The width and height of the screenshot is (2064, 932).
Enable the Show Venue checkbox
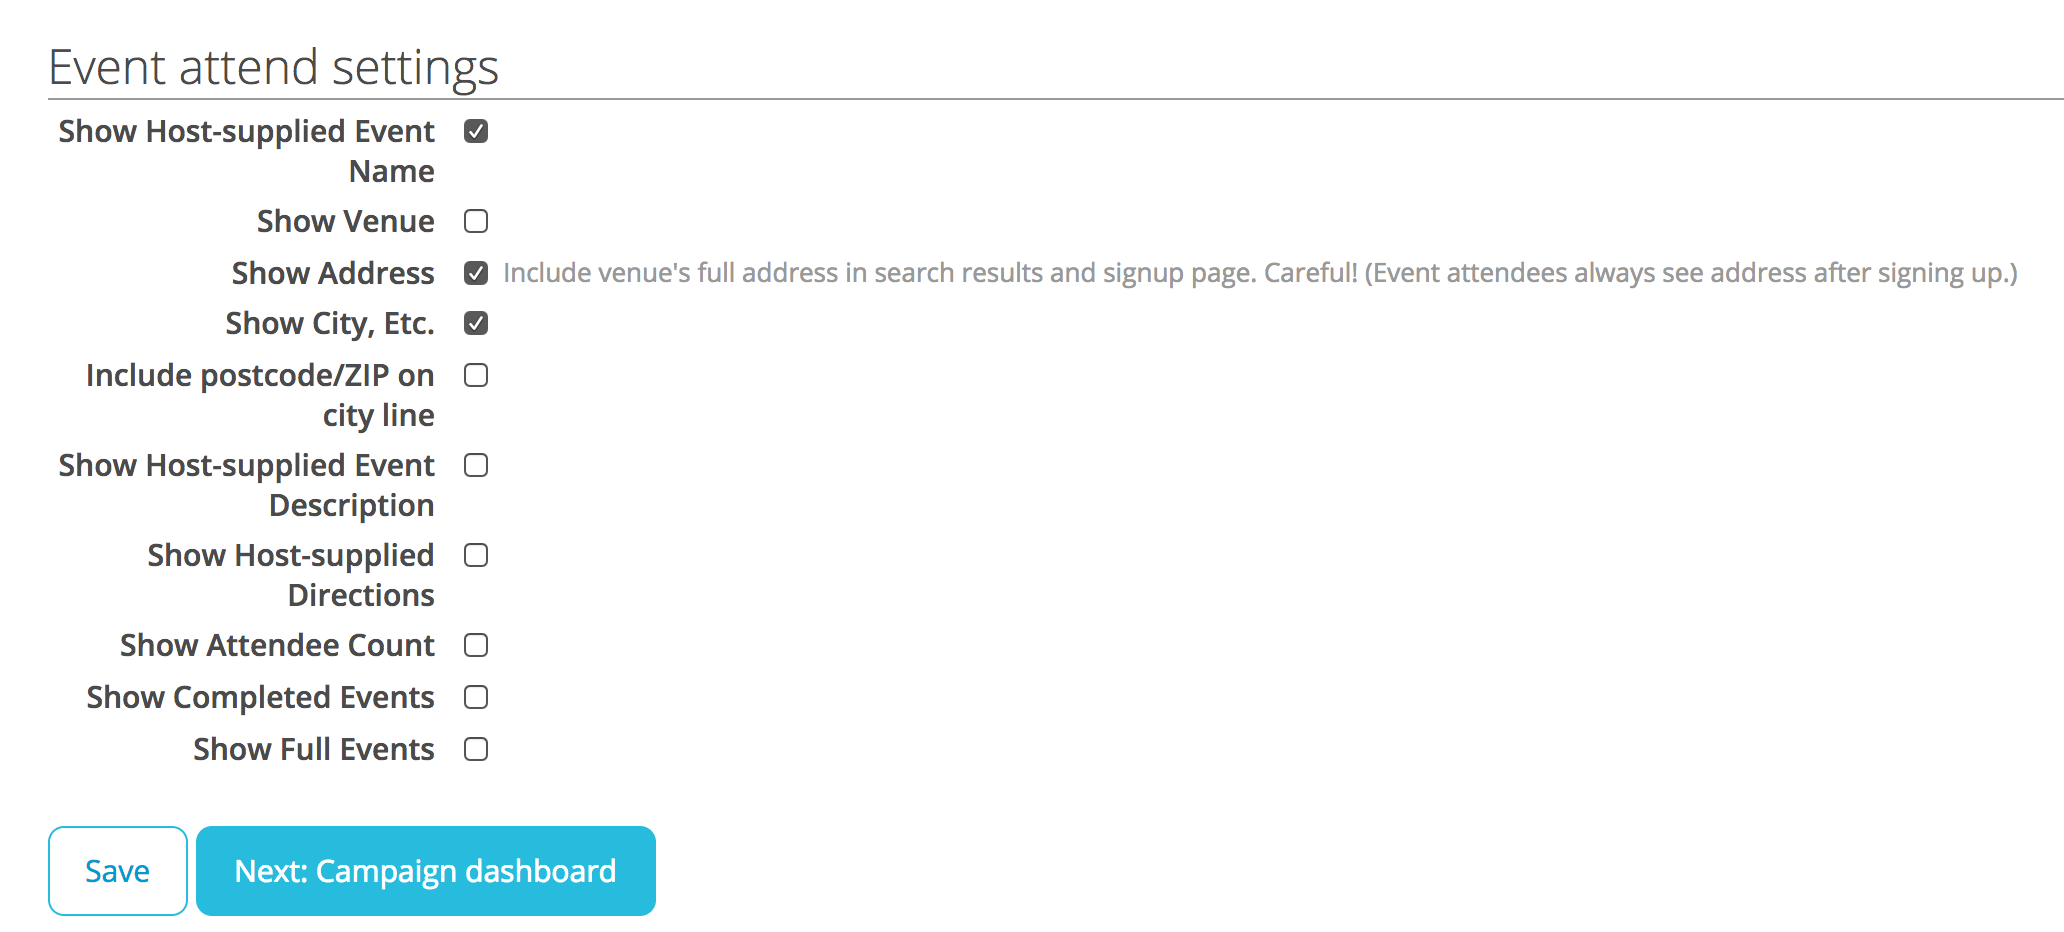476,221
